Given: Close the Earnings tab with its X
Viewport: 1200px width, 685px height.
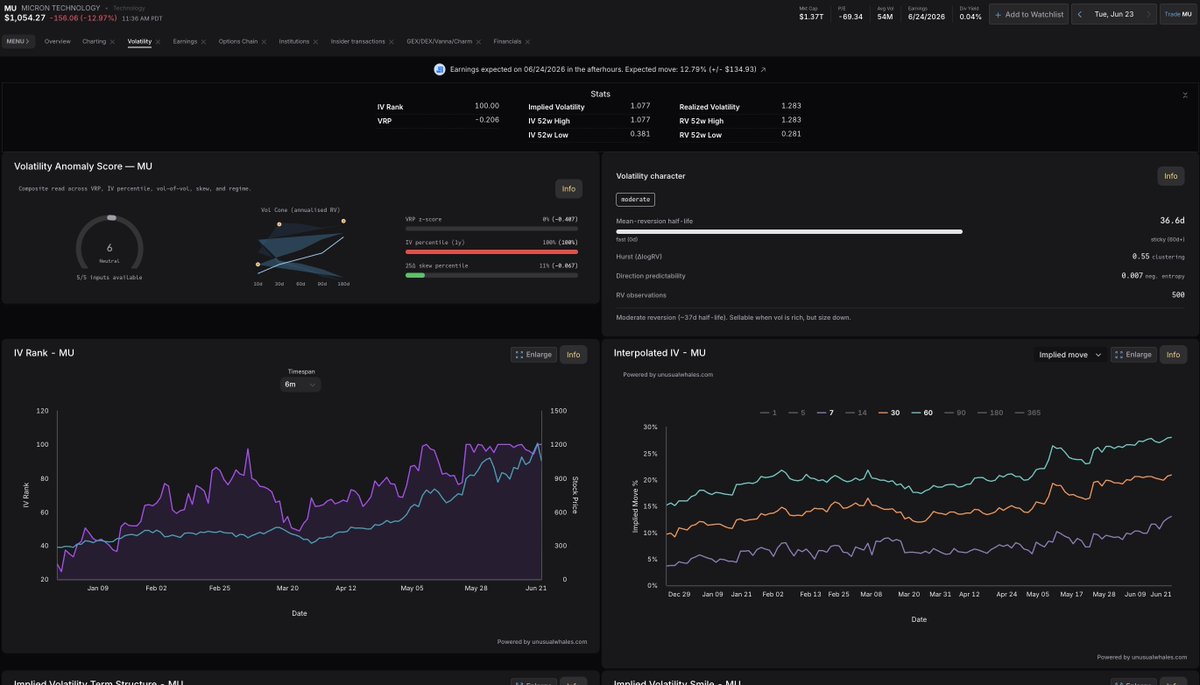Looking at the screenshot, I should (x=203, y=42).
